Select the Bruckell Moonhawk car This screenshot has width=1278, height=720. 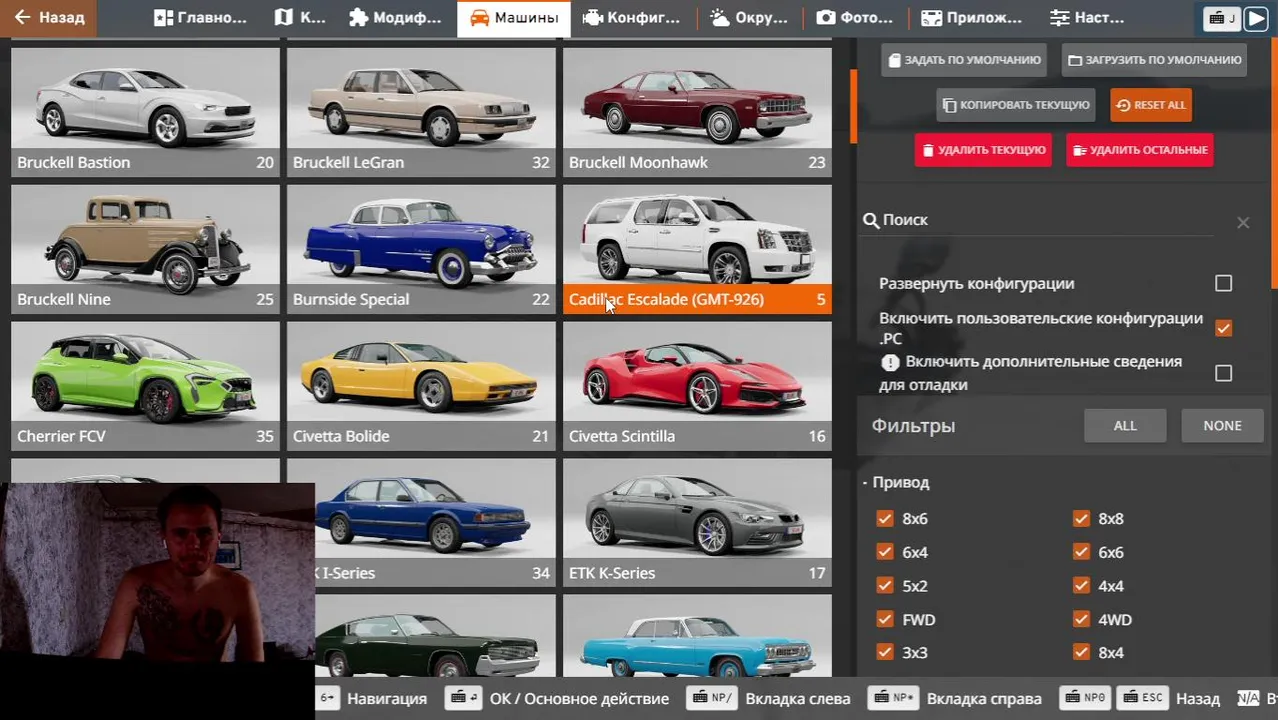pyautogui.click(x=697, y=112)
